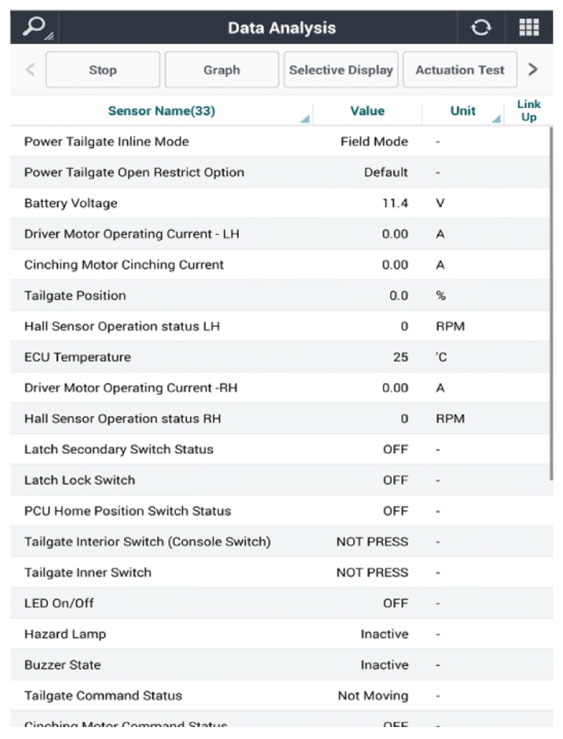Screen dimensions: 563x739
Task: Launch the Actuation Test
Action: pyautogui.click(x=460, y=70)
